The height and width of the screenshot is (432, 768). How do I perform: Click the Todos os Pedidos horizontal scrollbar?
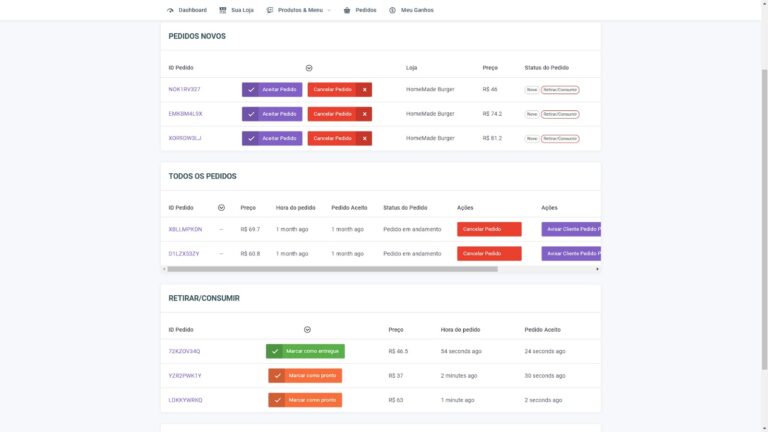click(x=330, y=269)
